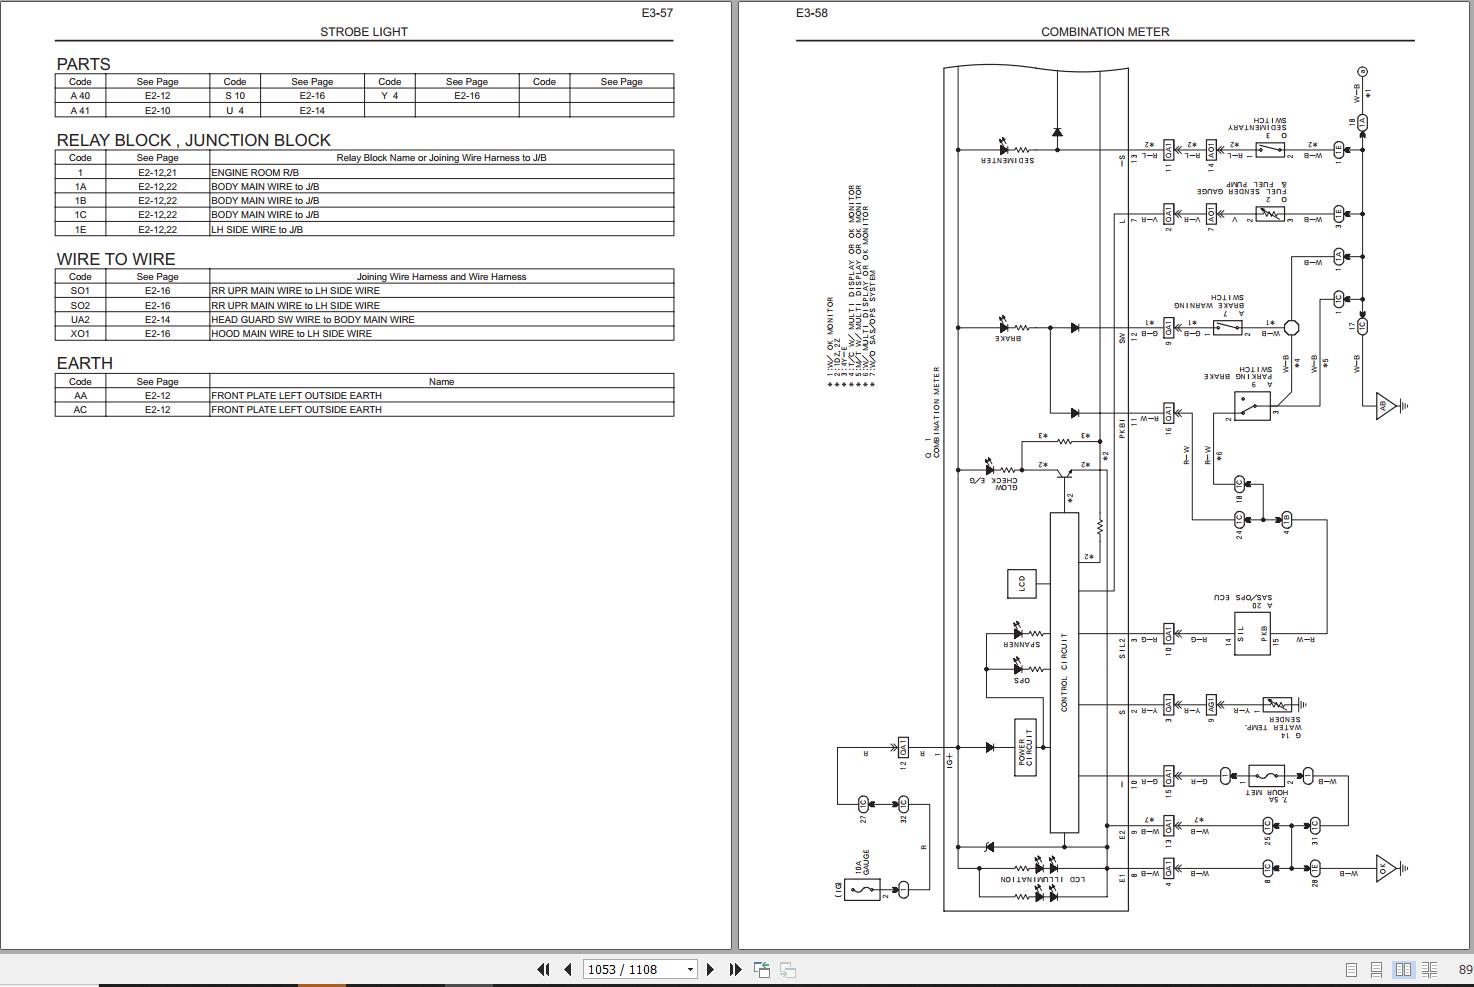Click HOOD MAIN WIRE to LH SIDE WIRE
Screen dimensions: 1474x987
291,334
